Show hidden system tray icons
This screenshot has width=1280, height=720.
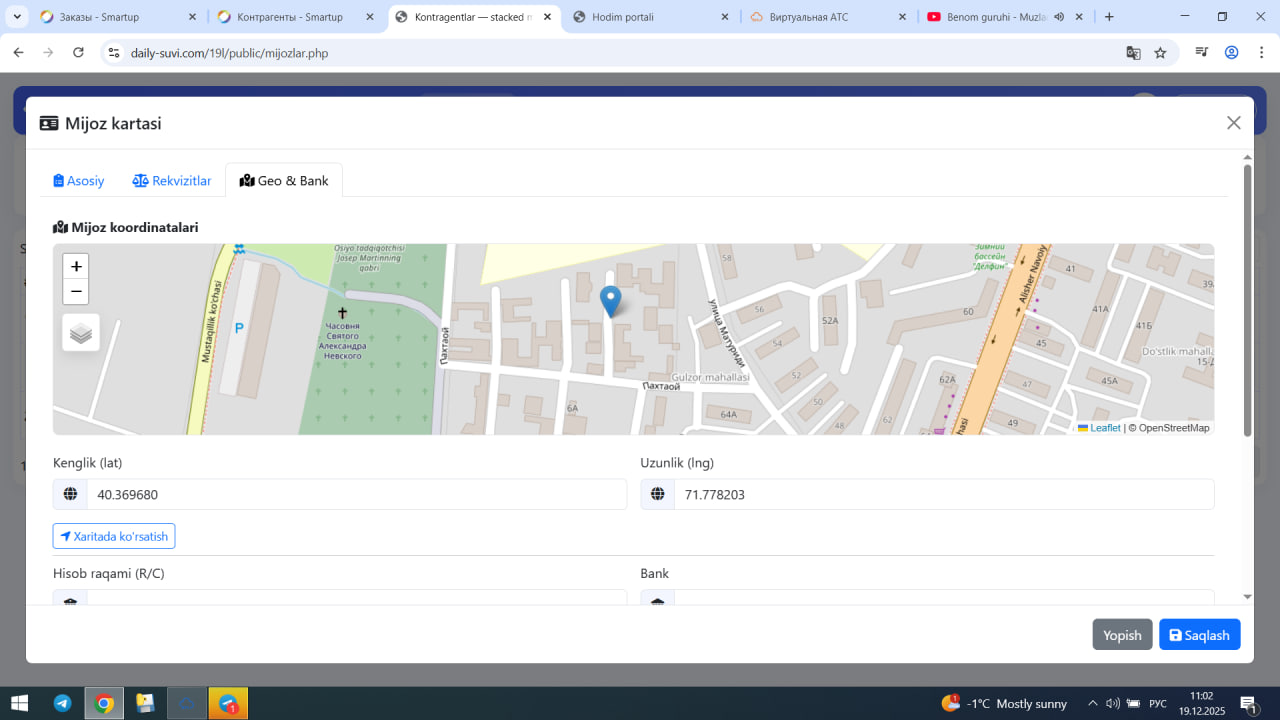1092,703
